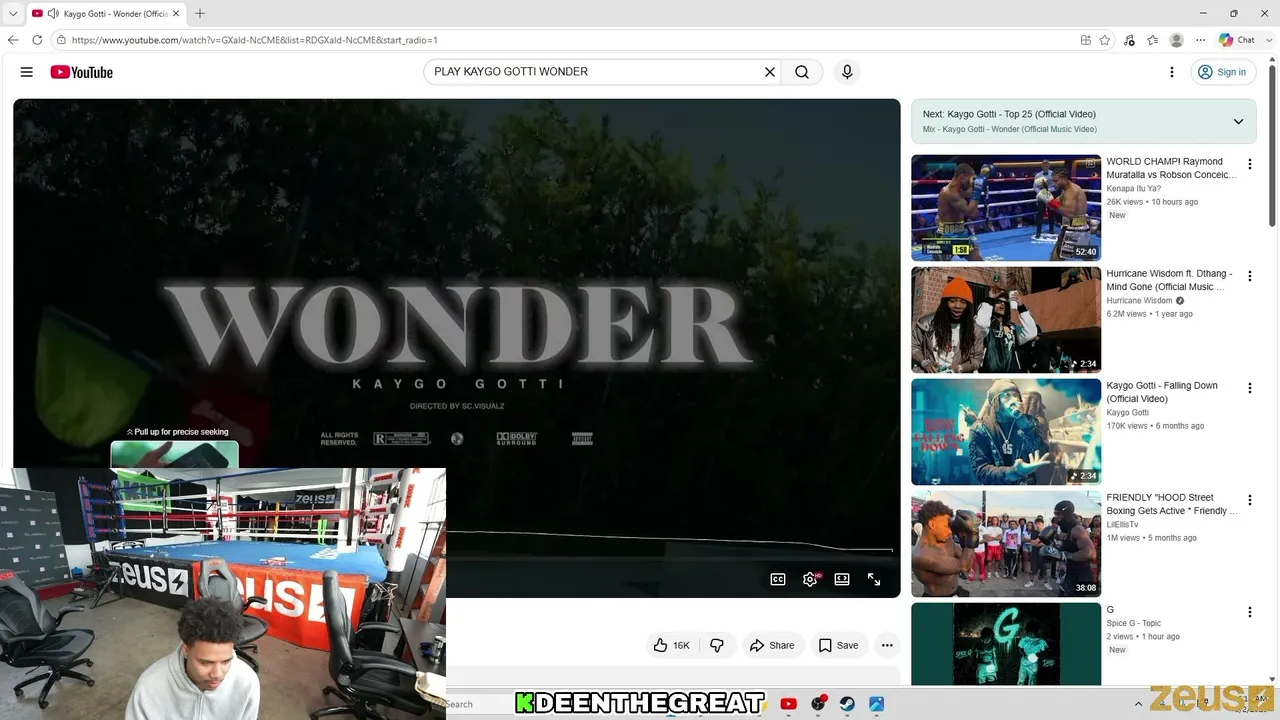Screen dimensions: 1280x720
Task: Open the FRIENDLY HOOD Street Boxing thumbnail
Action: tap(1006, 544)
